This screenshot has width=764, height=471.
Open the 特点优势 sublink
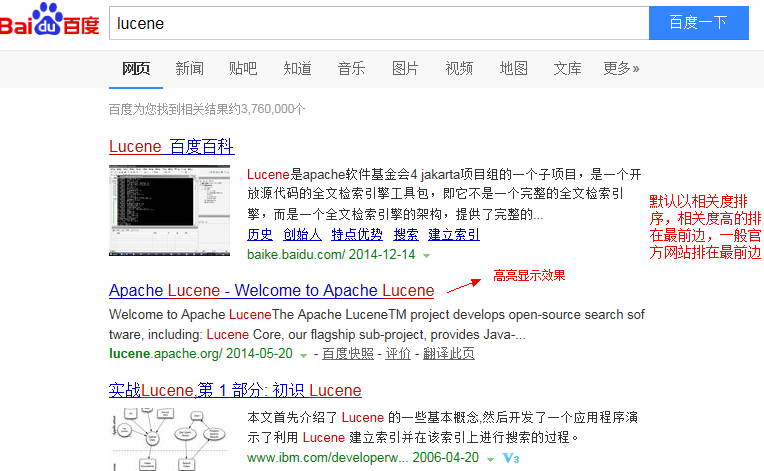tap(357, 235)
